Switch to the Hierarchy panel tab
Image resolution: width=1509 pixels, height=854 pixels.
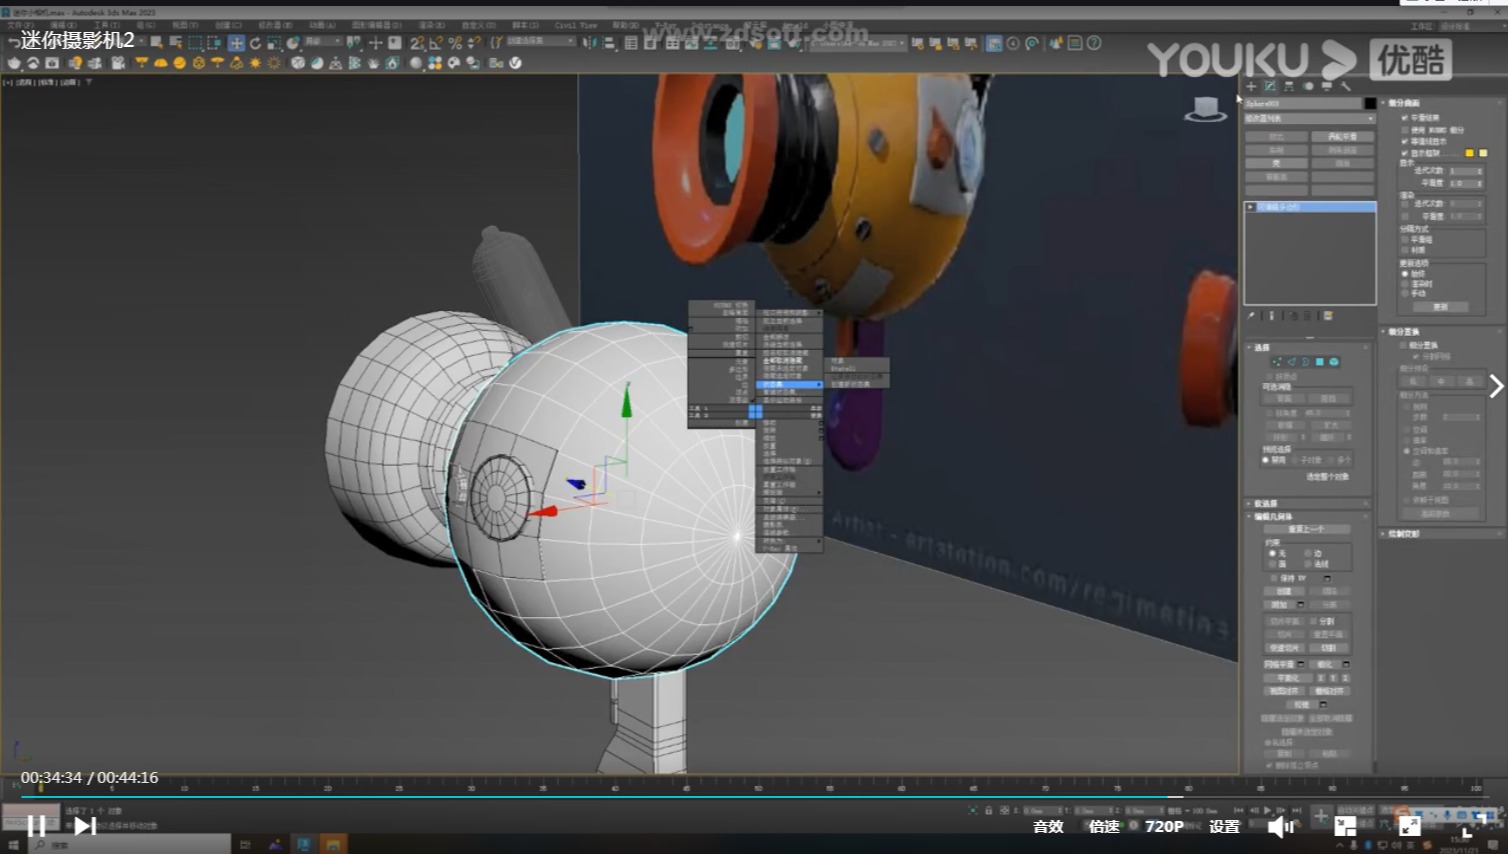pyautogui.click(x=1288, y=86)
